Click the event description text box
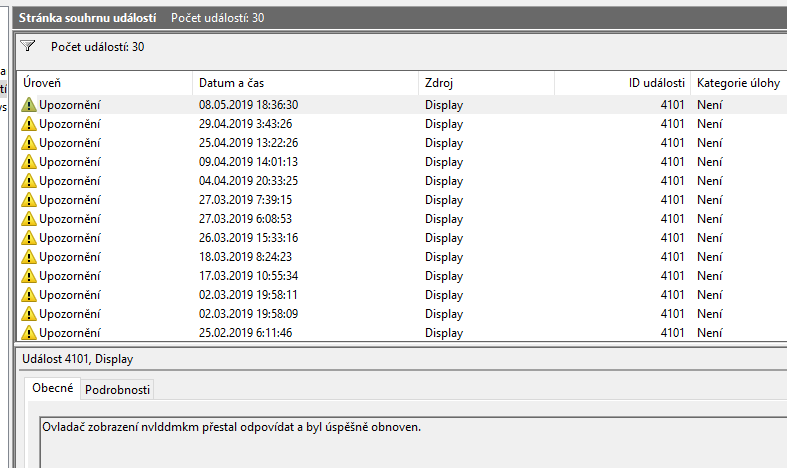Image resolution: width=787 pixels, height=468 pixels. click(400, 440)
